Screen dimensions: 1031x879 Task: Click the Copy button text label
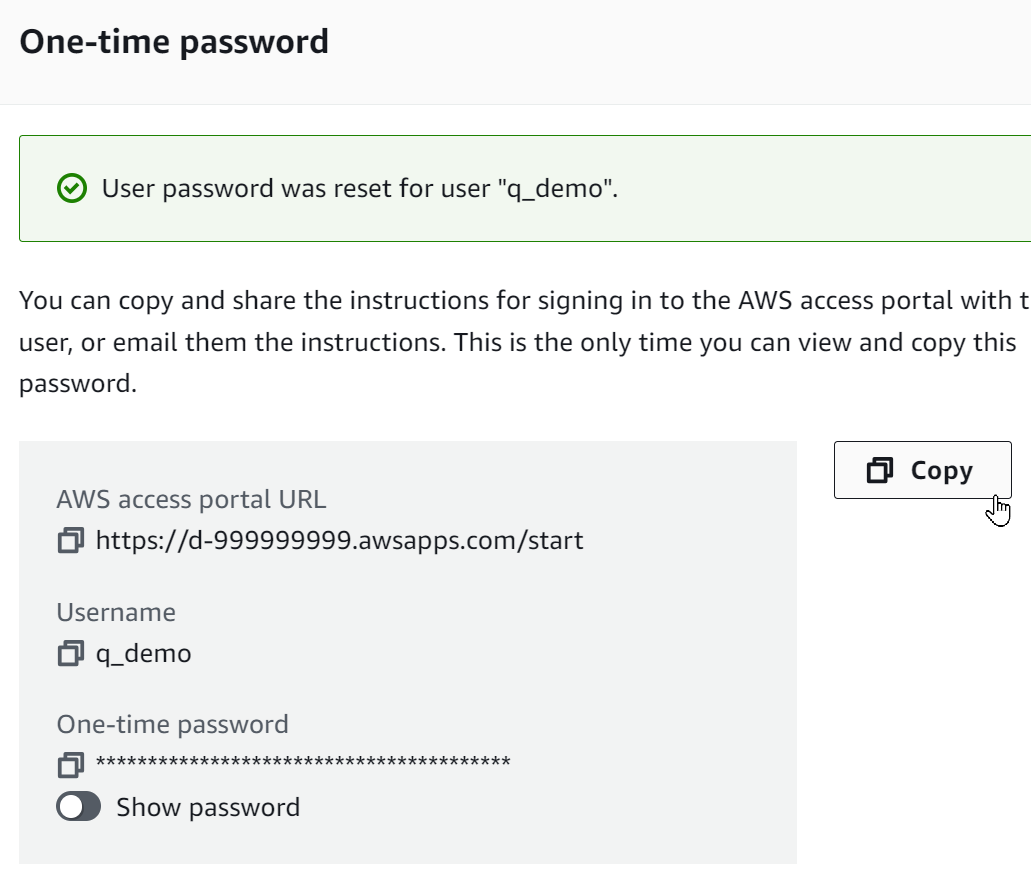pos(944,470)
